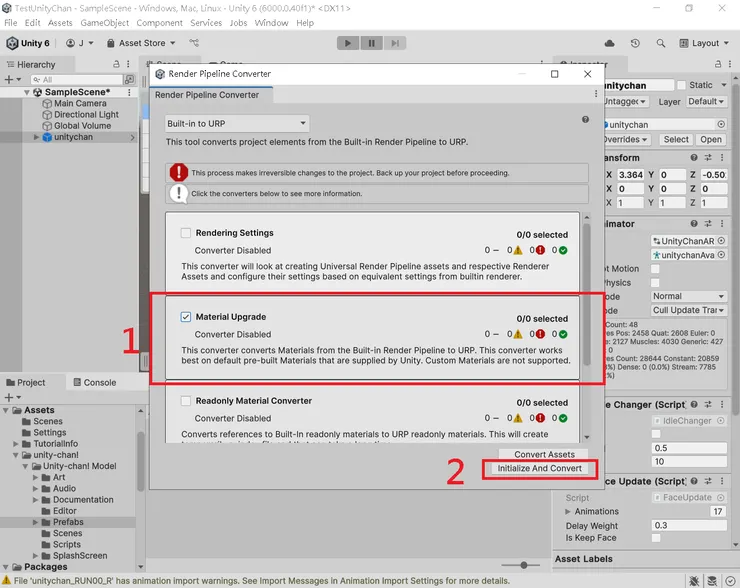Open the SampleScene options kebab menu

(x=129, y=92)
